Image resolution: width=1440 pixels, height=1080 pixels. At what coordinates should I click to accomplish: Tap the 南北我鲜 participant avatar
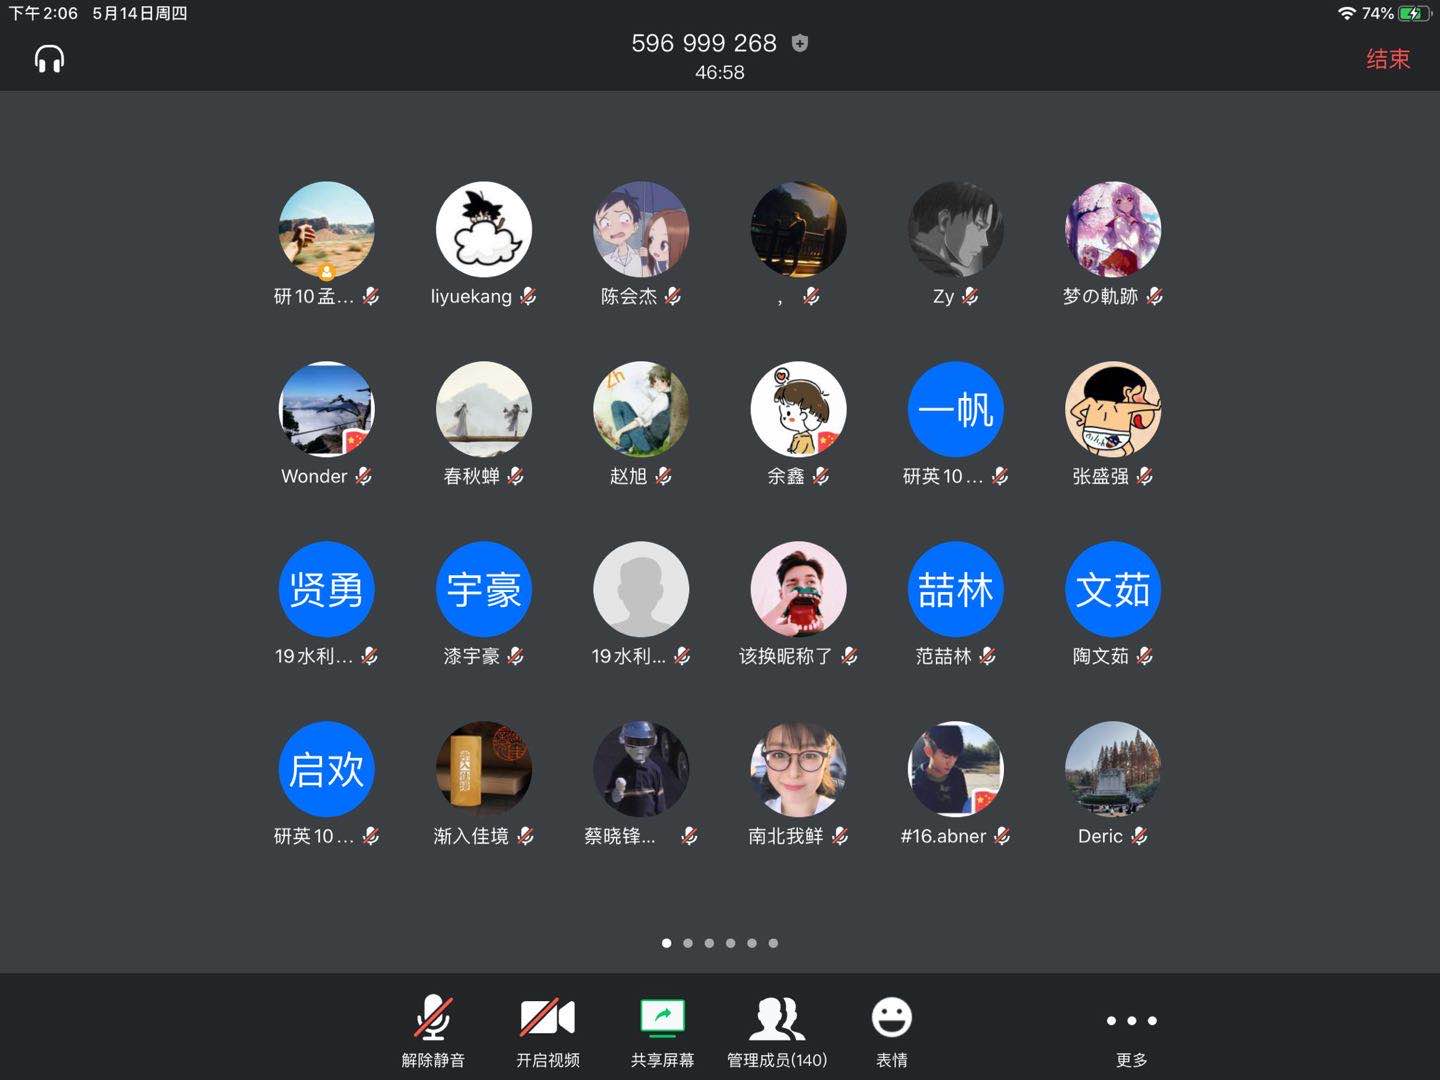[x=799, y=769]
